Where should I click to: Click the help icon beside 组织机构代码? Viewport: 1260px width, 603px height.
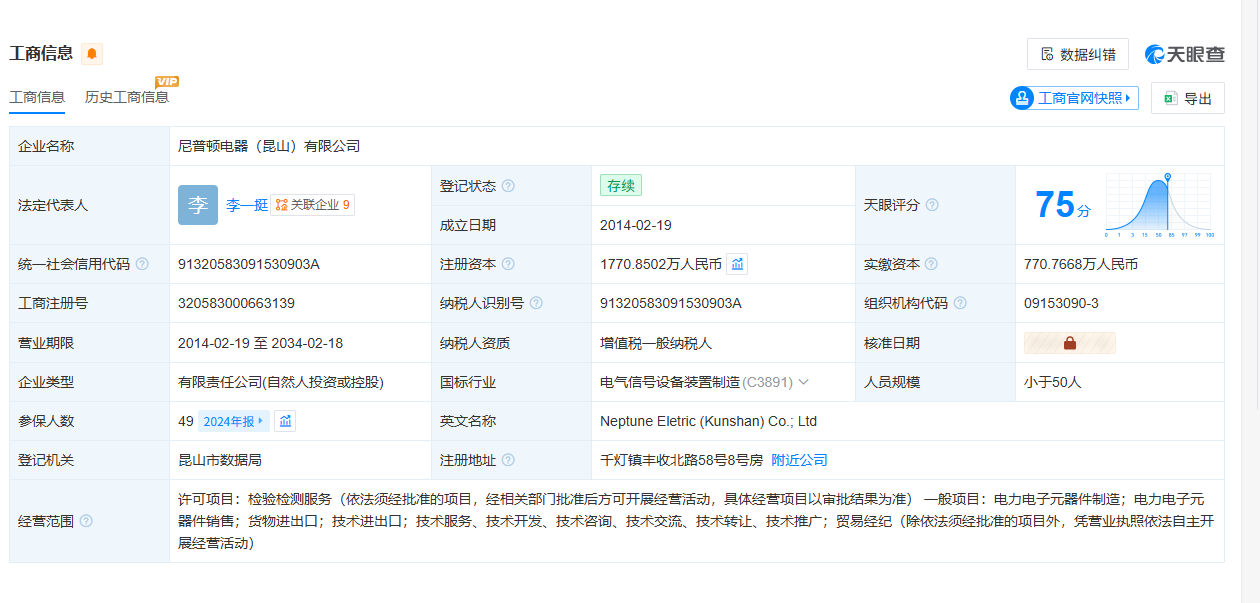(x=960, y=303)
